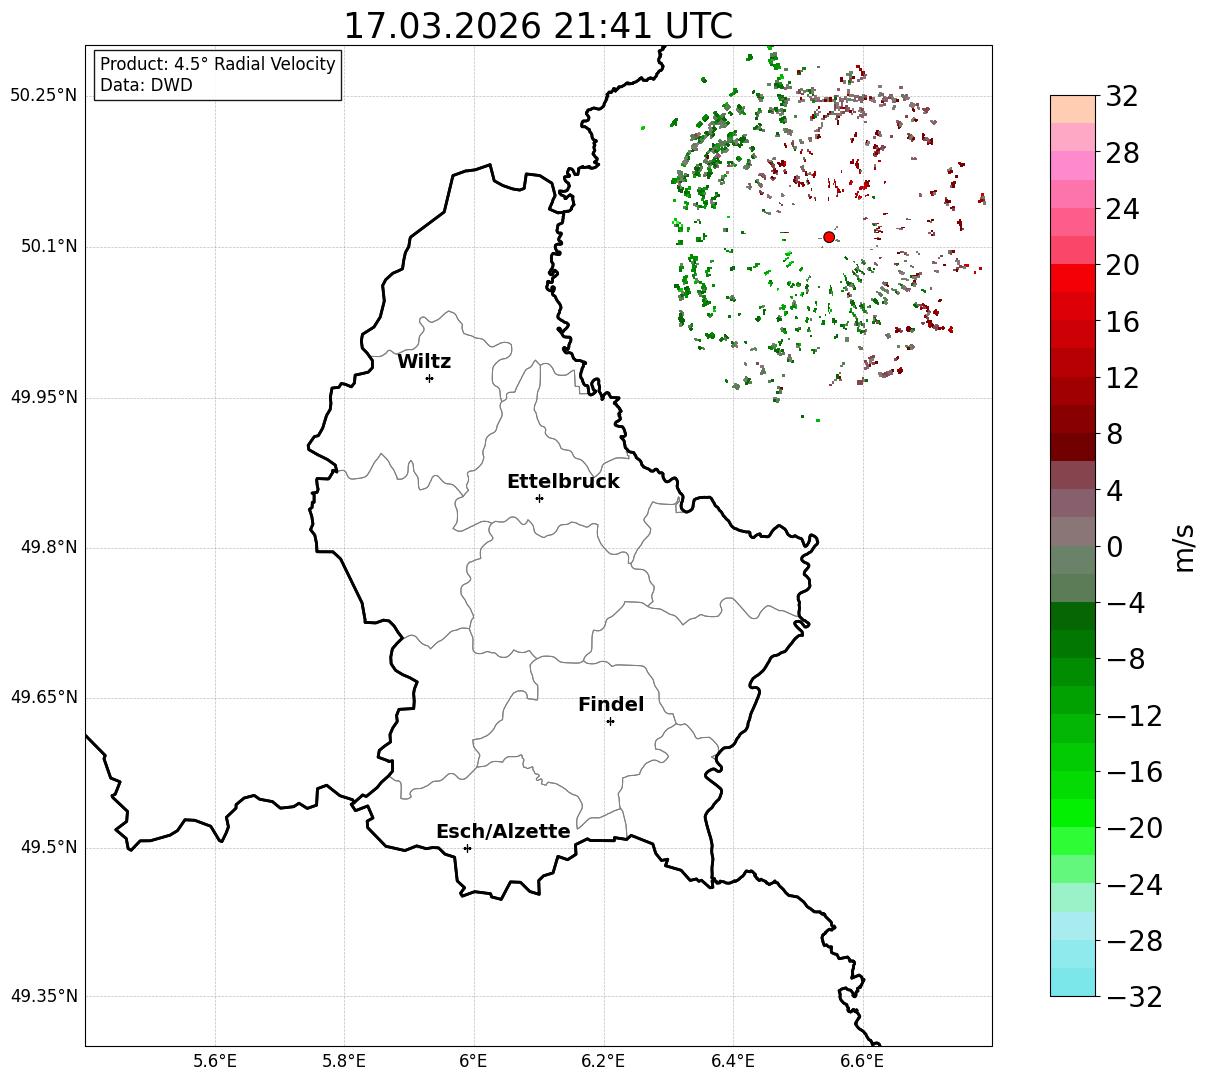Viewport: 1207px width, 1081px height.
Task: Click the bright red swatch below 20
Action: point(1073,278)
